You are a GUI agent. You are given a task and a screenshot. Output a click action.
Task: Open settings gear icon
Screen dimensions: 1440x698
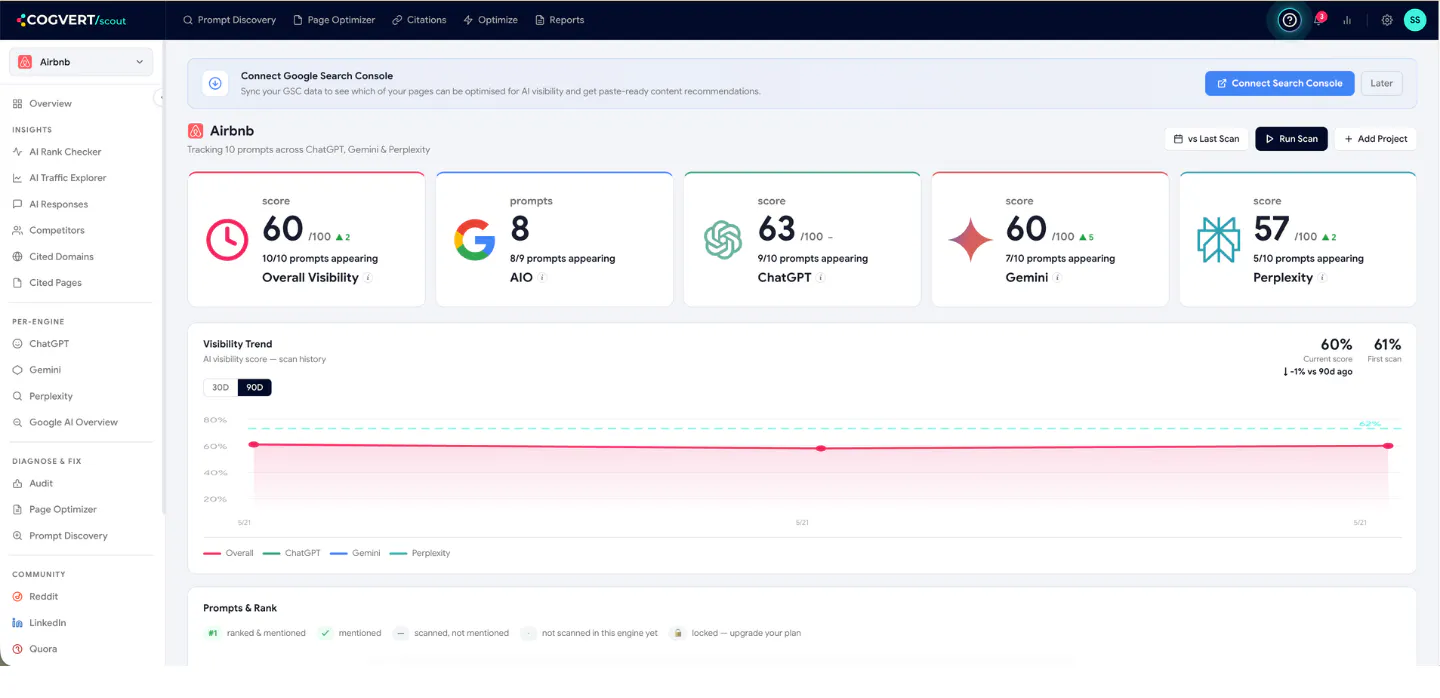point(1387,20)
